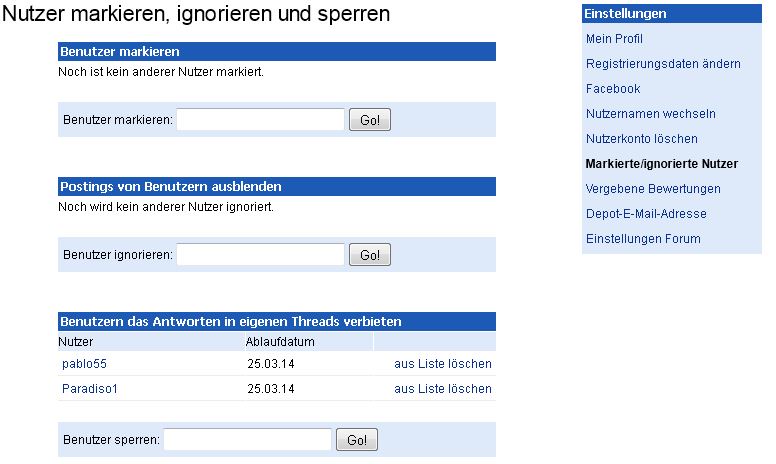Viewport: 776px width, 464px height.
Task: Select Nutzernamen wechseln in sidebar
Action: (x=650, y=114)
